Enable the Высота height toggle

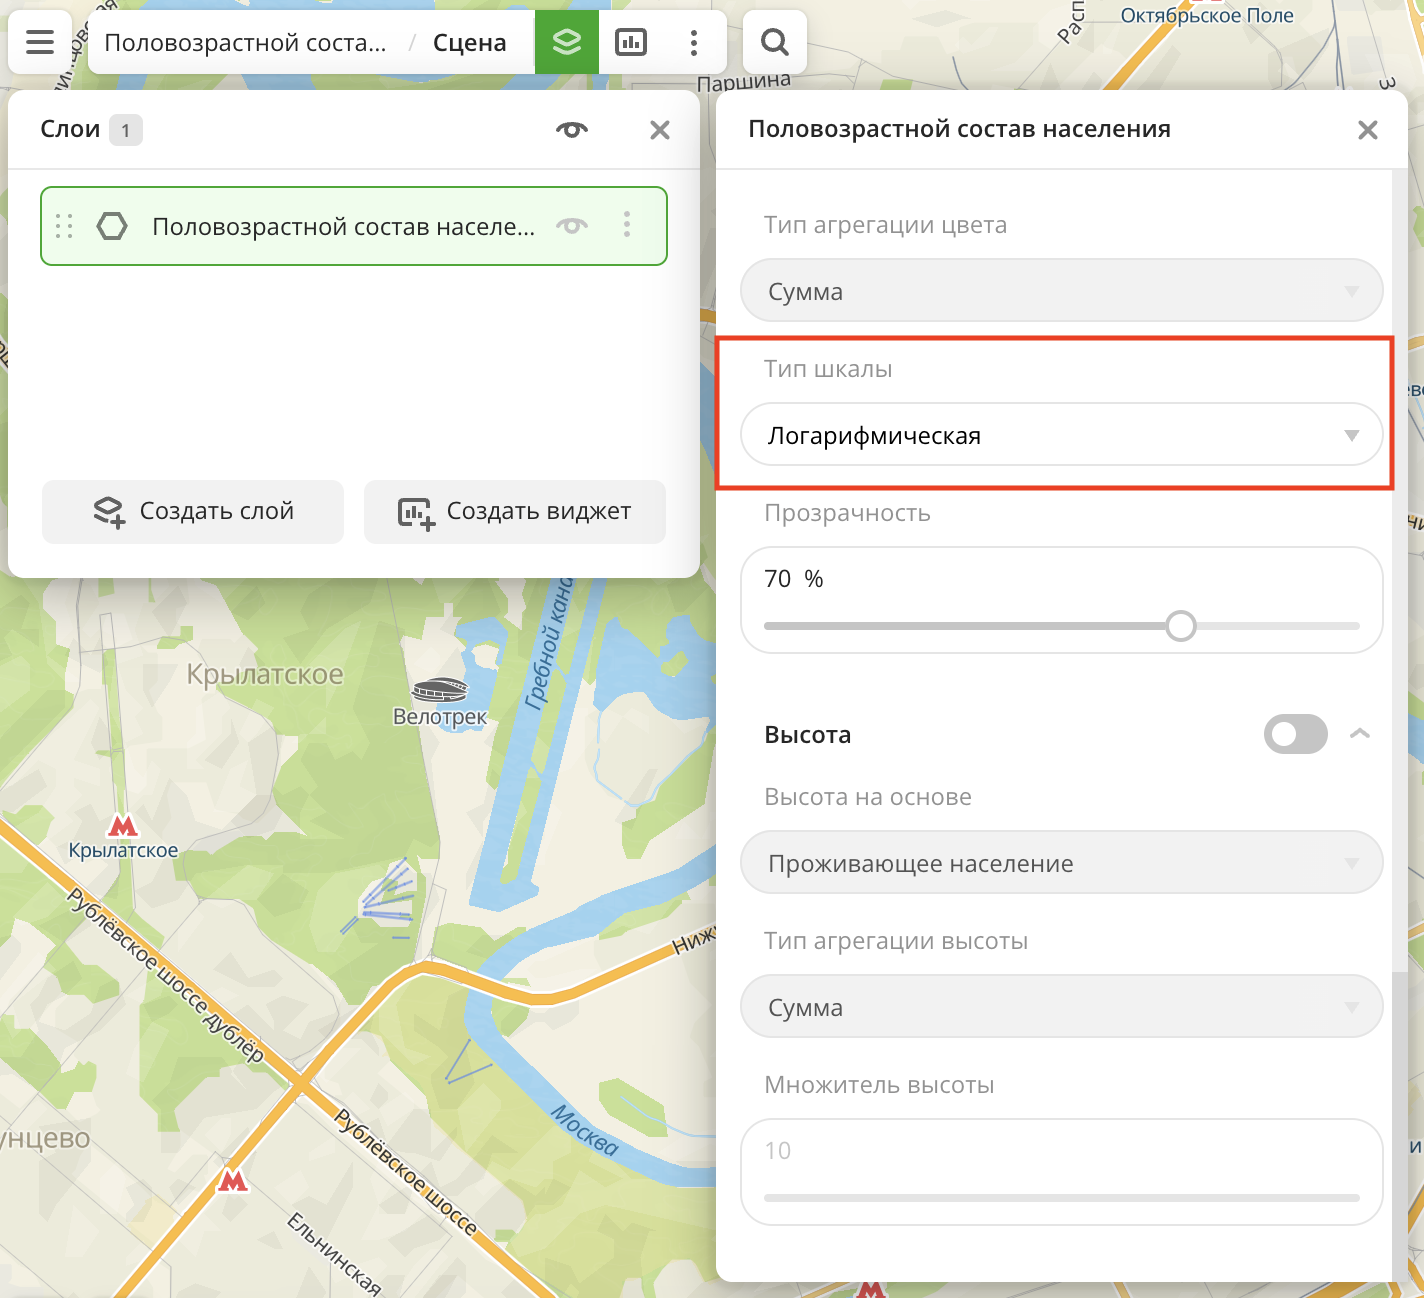(x=1295, y=734)
